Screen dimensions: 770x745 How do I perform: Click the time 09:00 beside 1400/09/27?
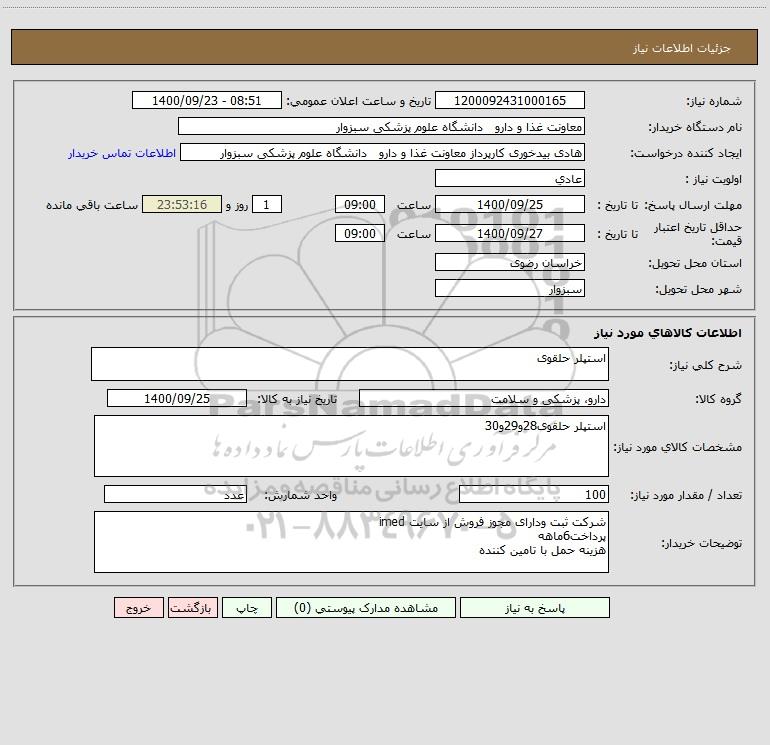point(359,233)
